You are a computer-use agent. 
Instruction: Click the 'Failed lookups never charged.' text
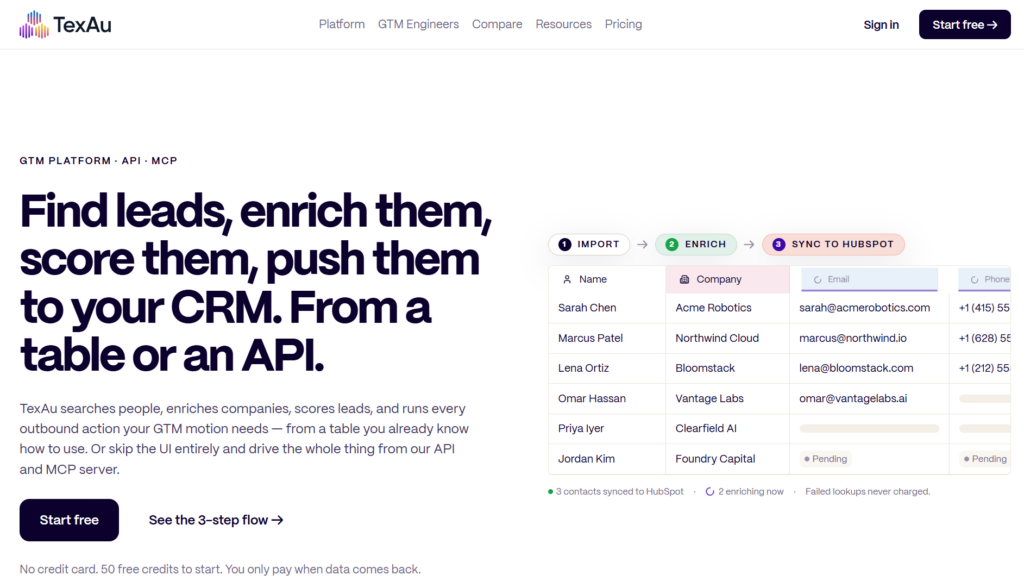[x=867, y=492]
